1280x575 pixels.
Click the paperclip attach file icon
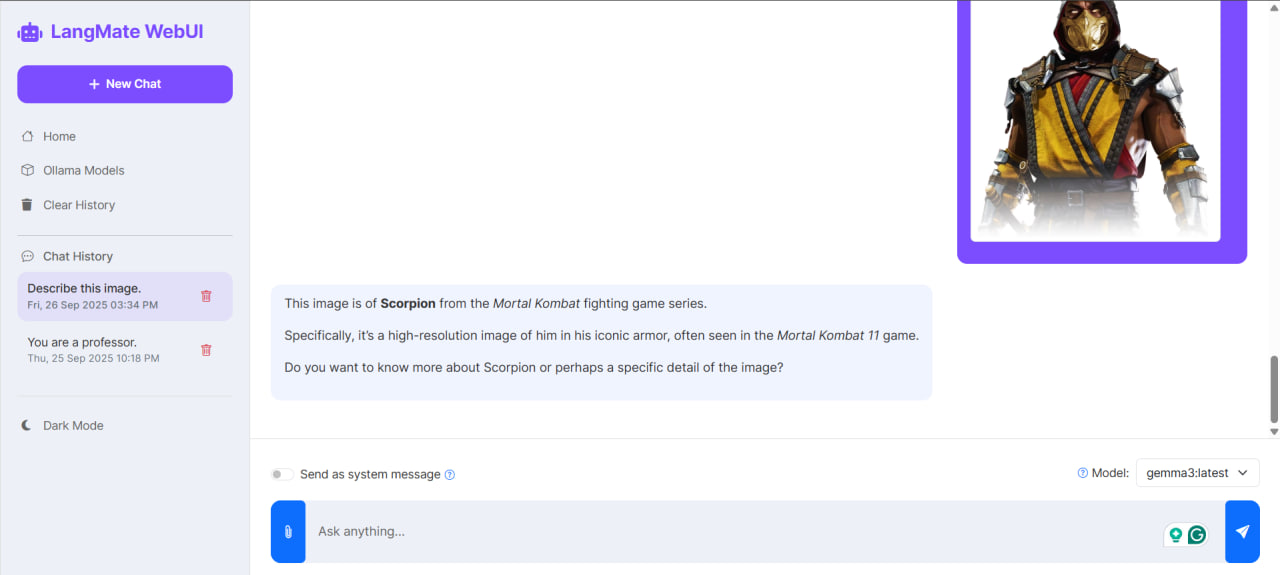point(288,532)
